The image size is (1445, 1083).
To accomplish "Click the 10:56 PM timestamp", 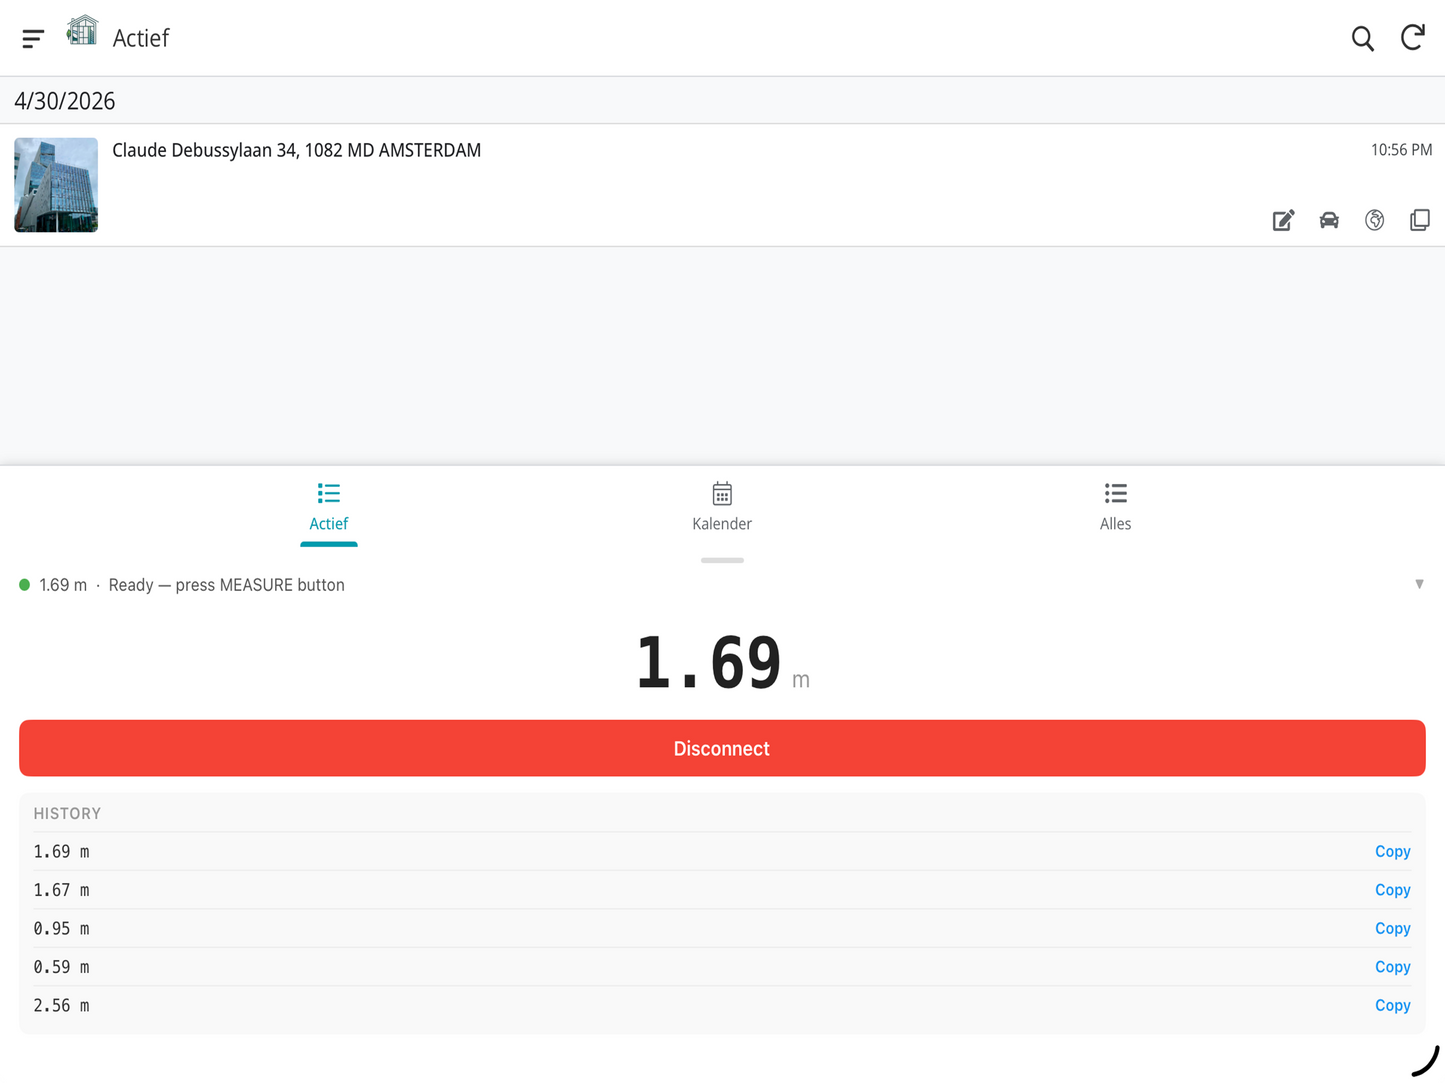I will pos(1401,150).
